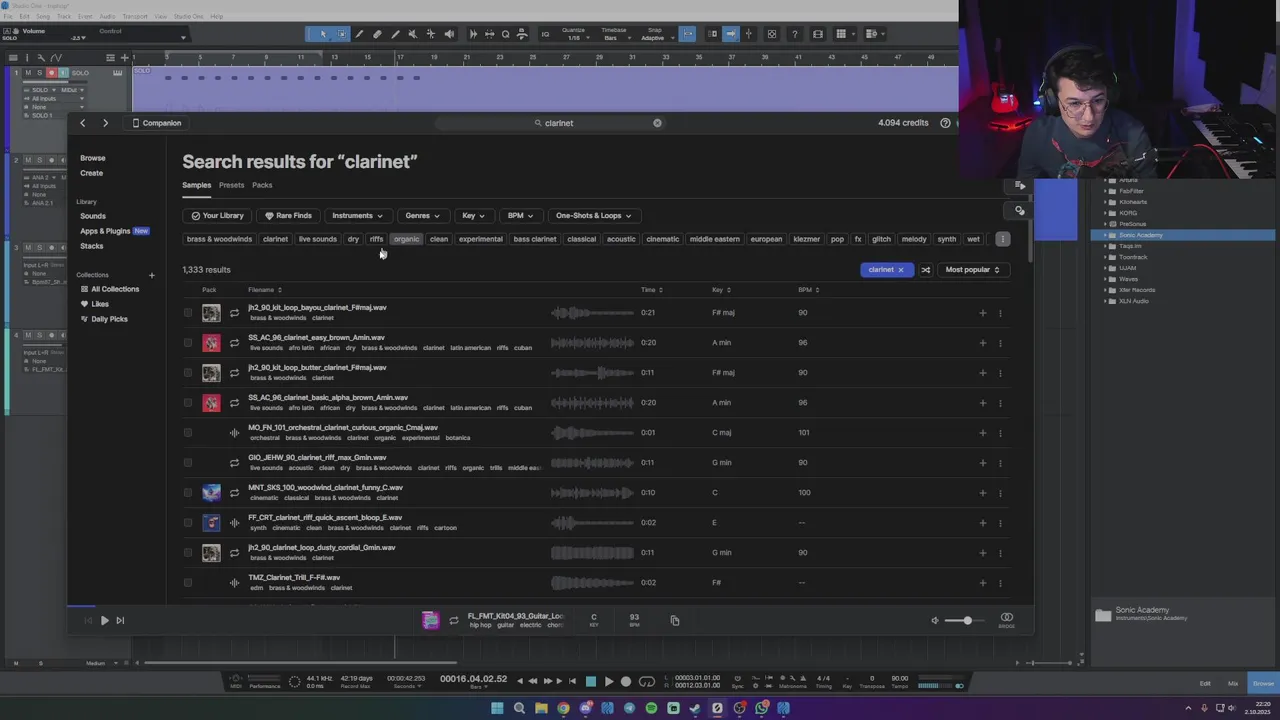Expand the One-Shots & Loops dropdown
This screenshot has height=720, width=1280.
click(594, 215)
